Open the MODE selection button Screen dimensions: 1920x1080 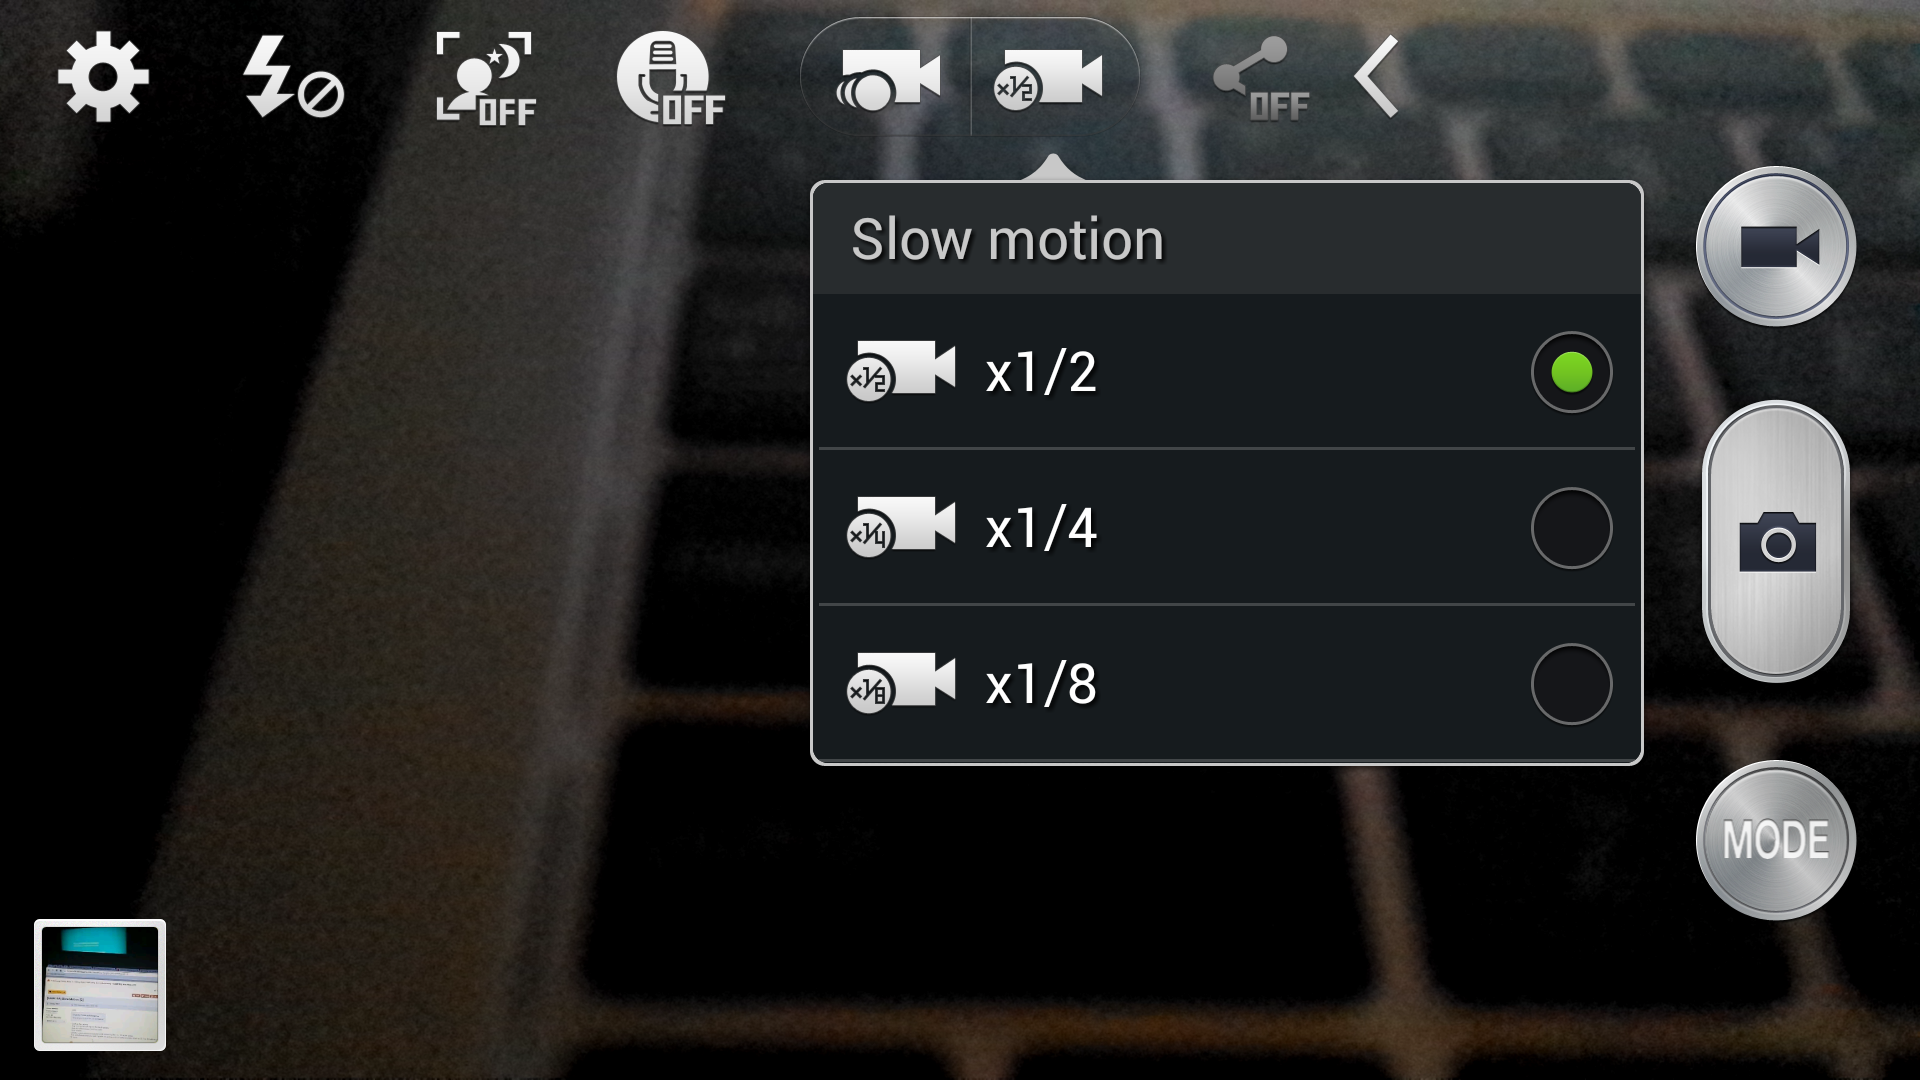coord(1776,840)
